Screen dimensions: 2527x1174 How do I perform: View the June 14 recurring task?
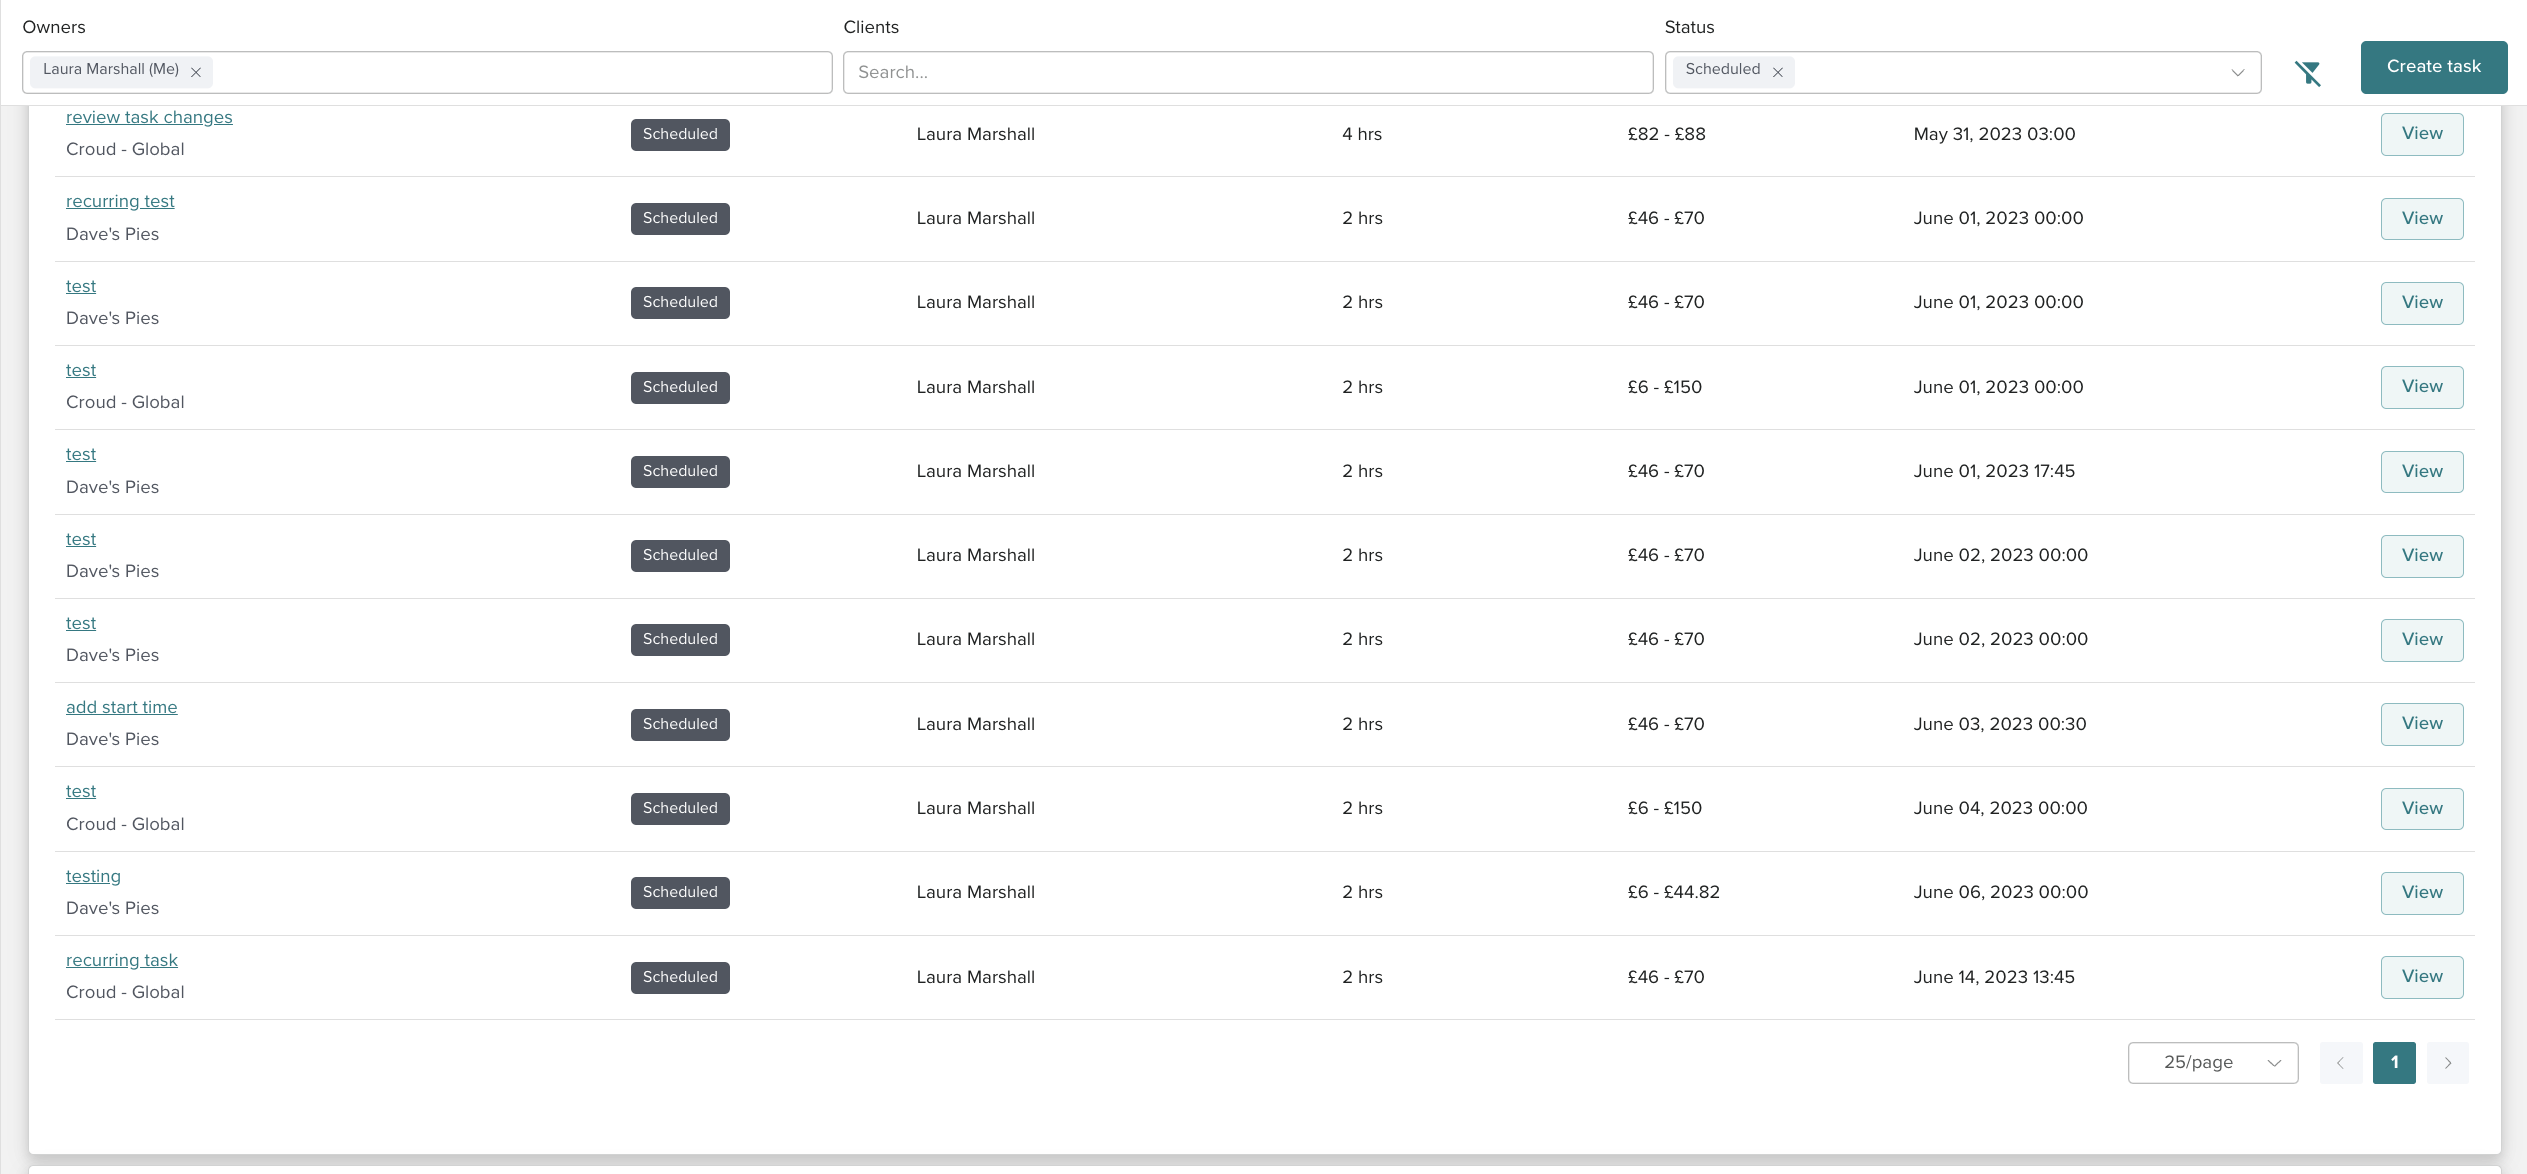coord(2421,977)
